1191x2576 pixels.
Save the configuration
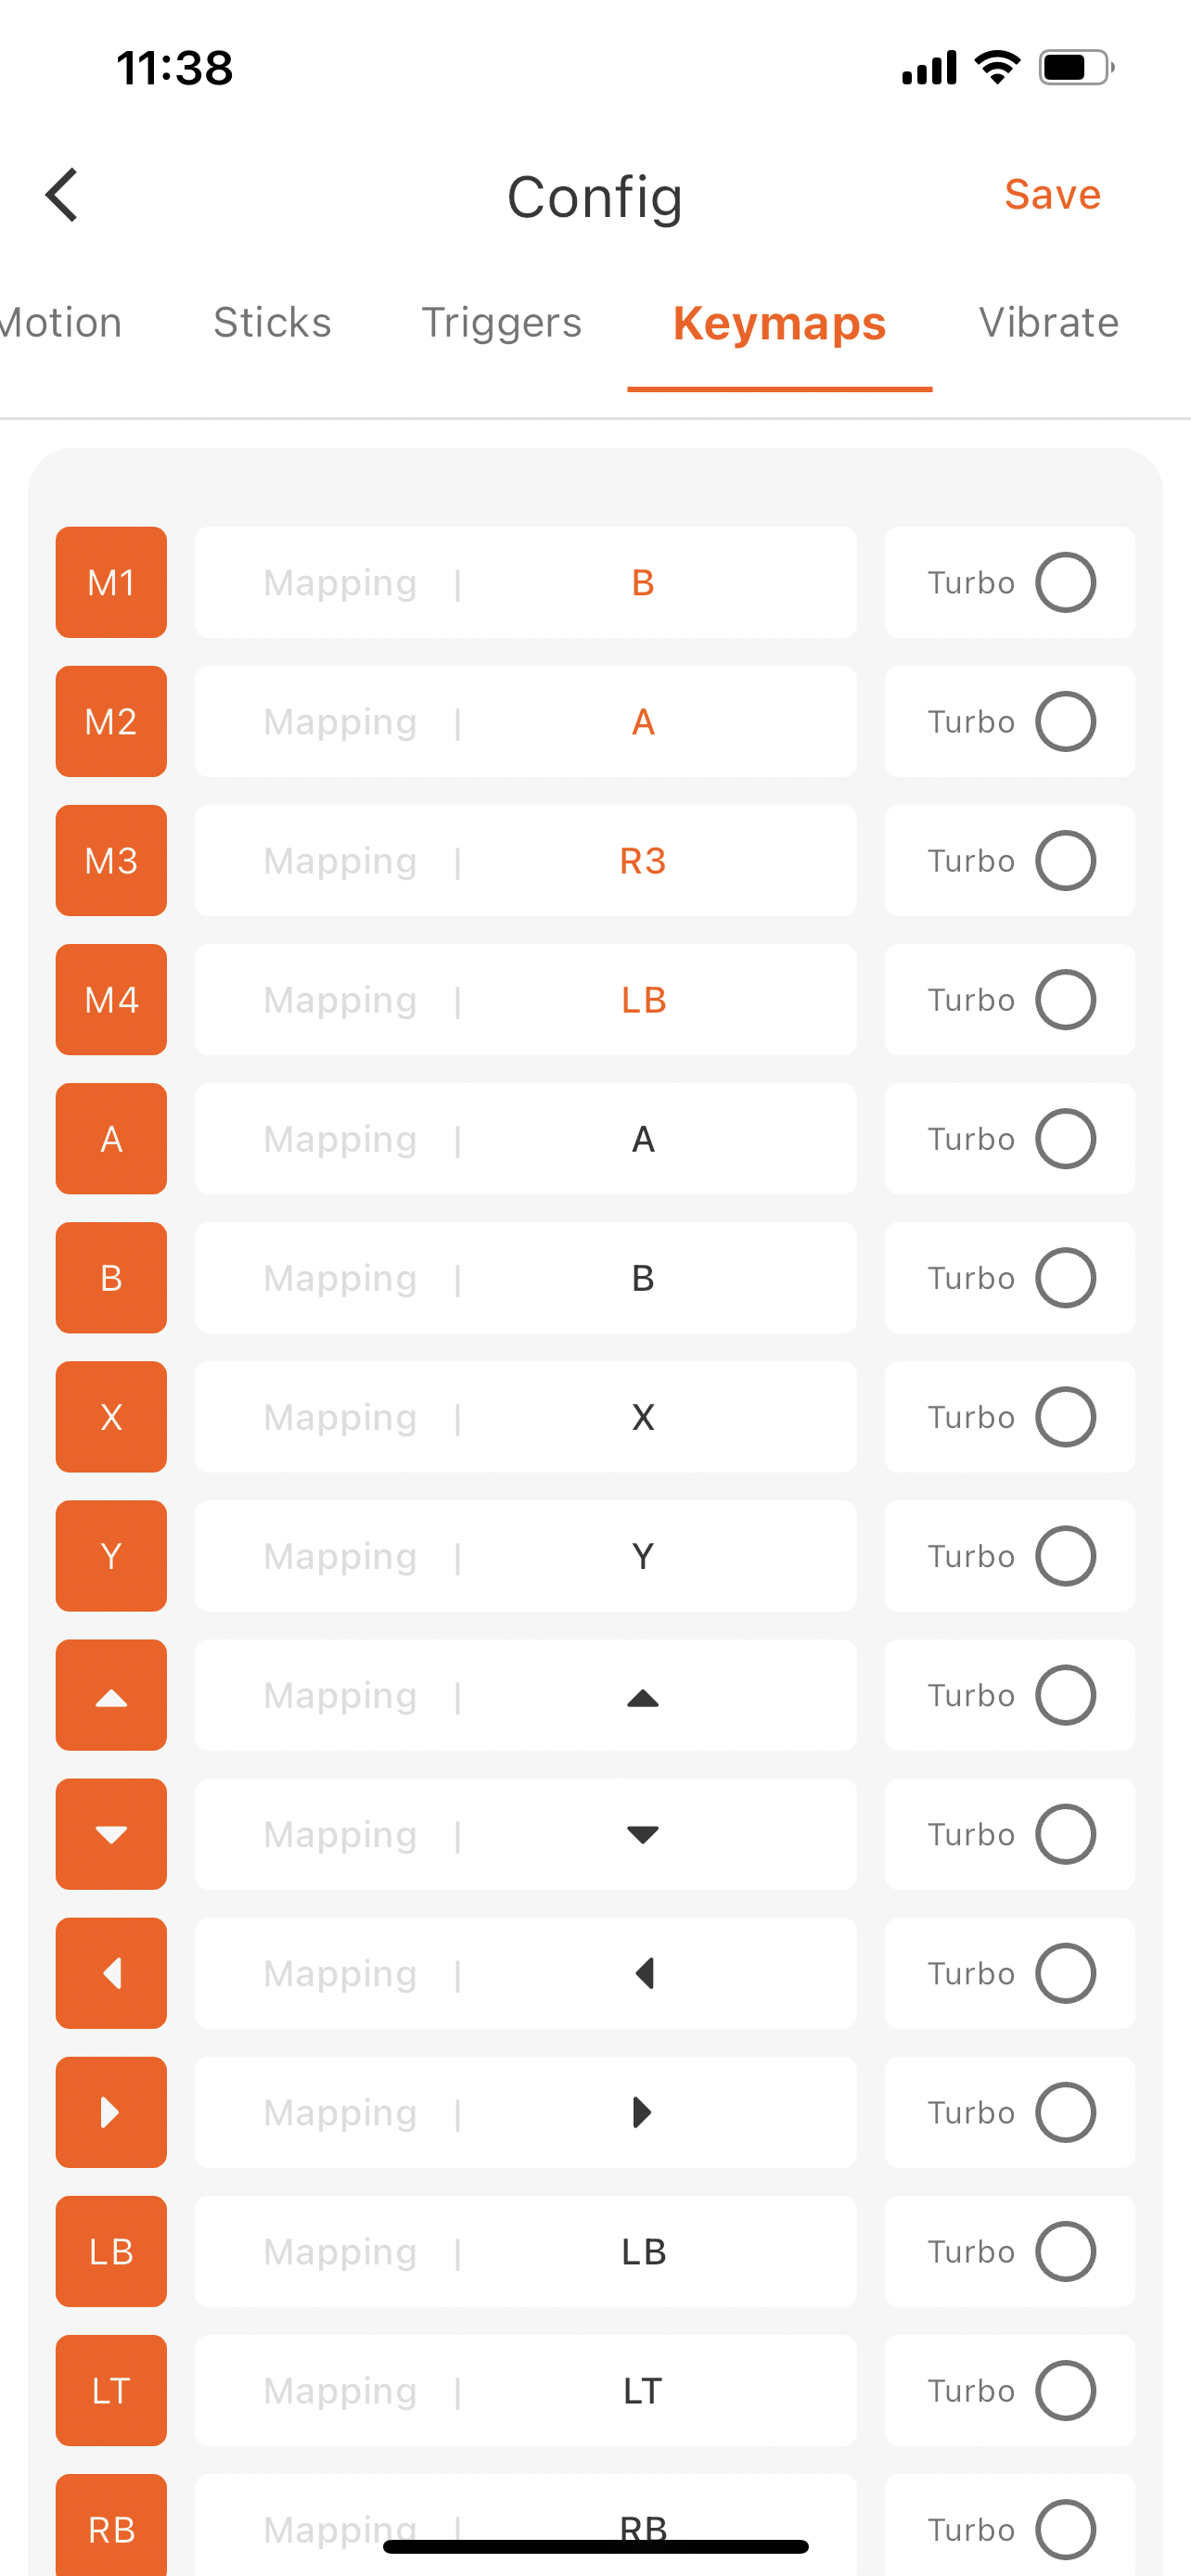[x=1052, y=195]
